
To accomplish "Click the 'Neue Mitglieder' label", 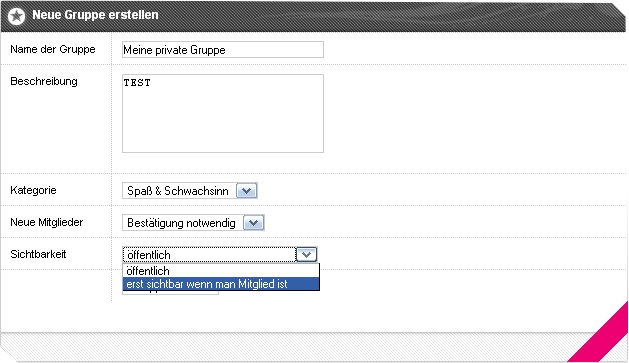I will click(47, 222).
